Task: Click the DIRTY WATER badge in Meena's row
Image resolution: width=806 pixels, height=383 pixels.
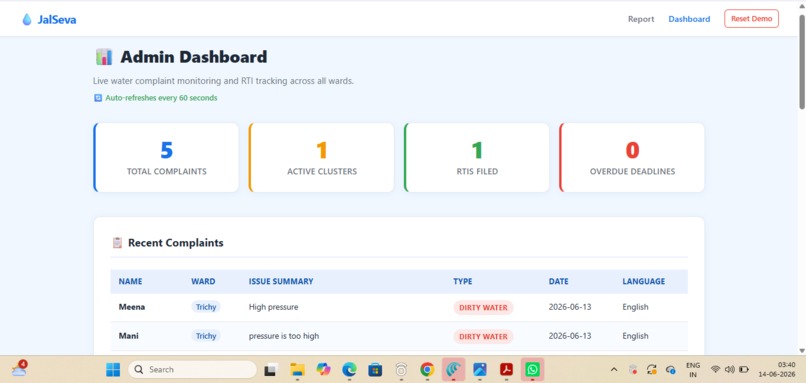Action: point(483,307)
